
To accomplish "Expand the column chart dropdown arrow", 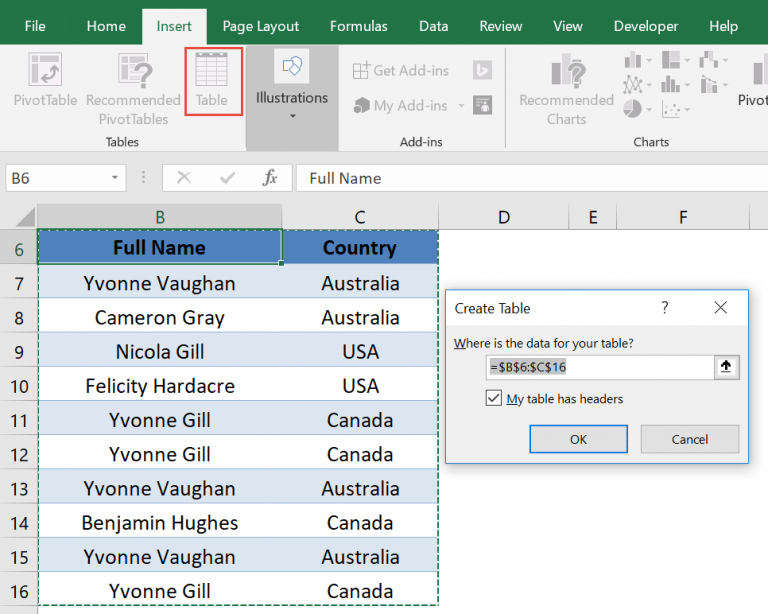I will pos(649,61).
